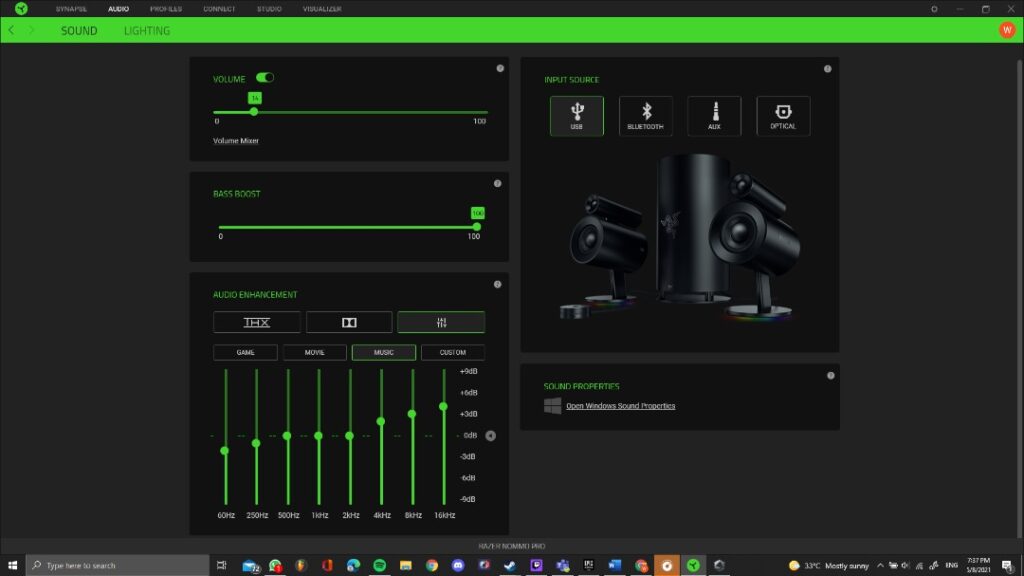Choose Bluetooth as input source

point(646,115)
